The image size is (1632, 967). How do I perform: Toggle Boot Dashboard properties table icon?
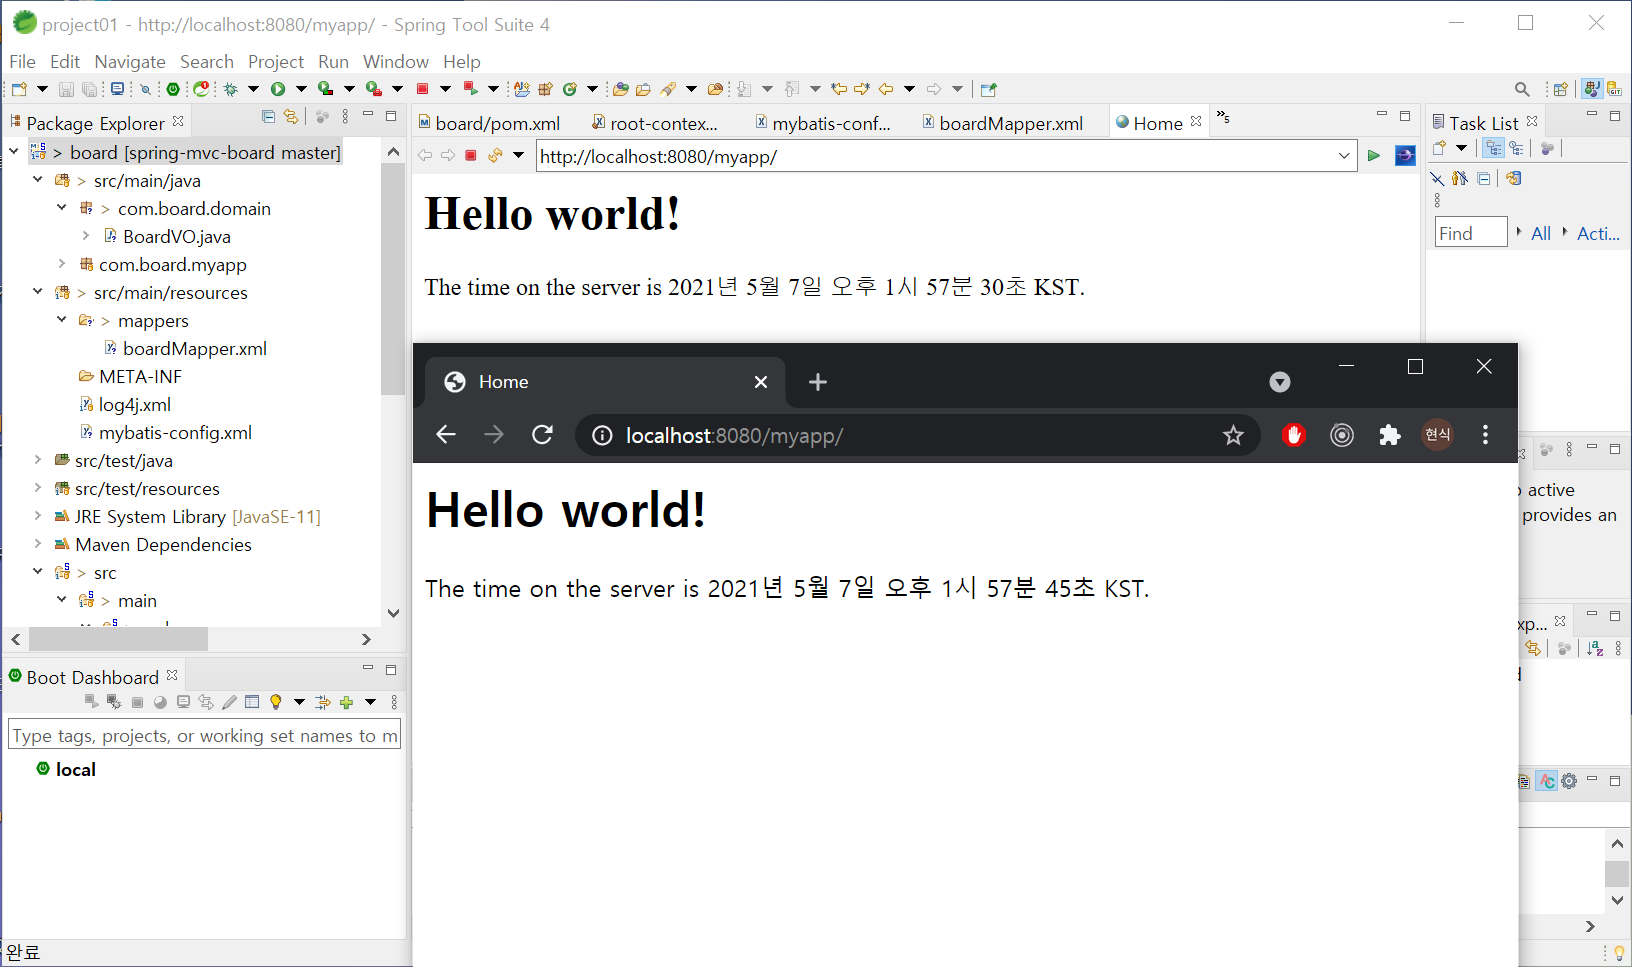pyautogui.click(x=252, y=702)
